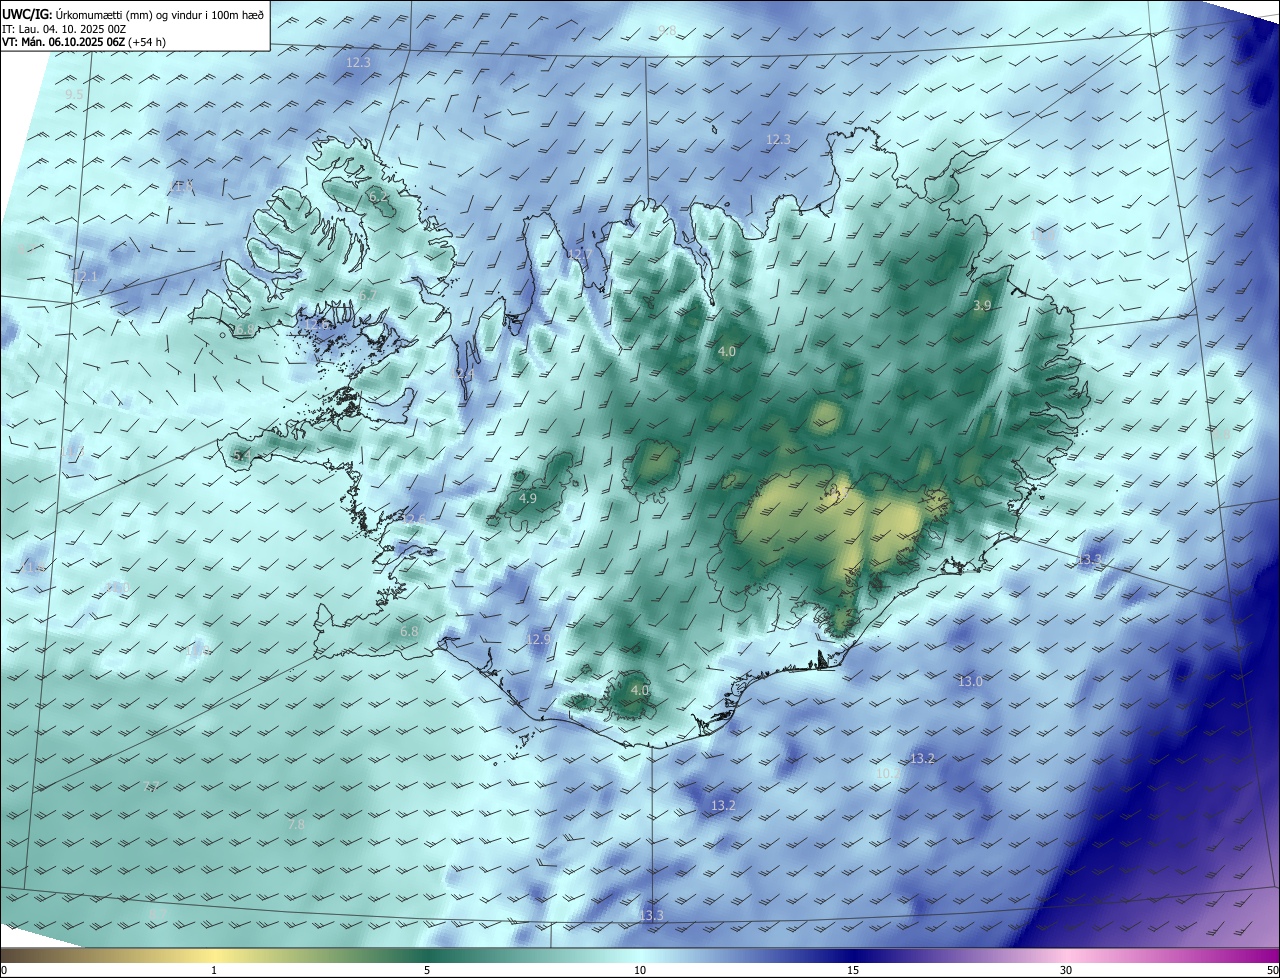
Task: Click the 6.2 value on the Westfjords glacier
Action: (378, 197)
